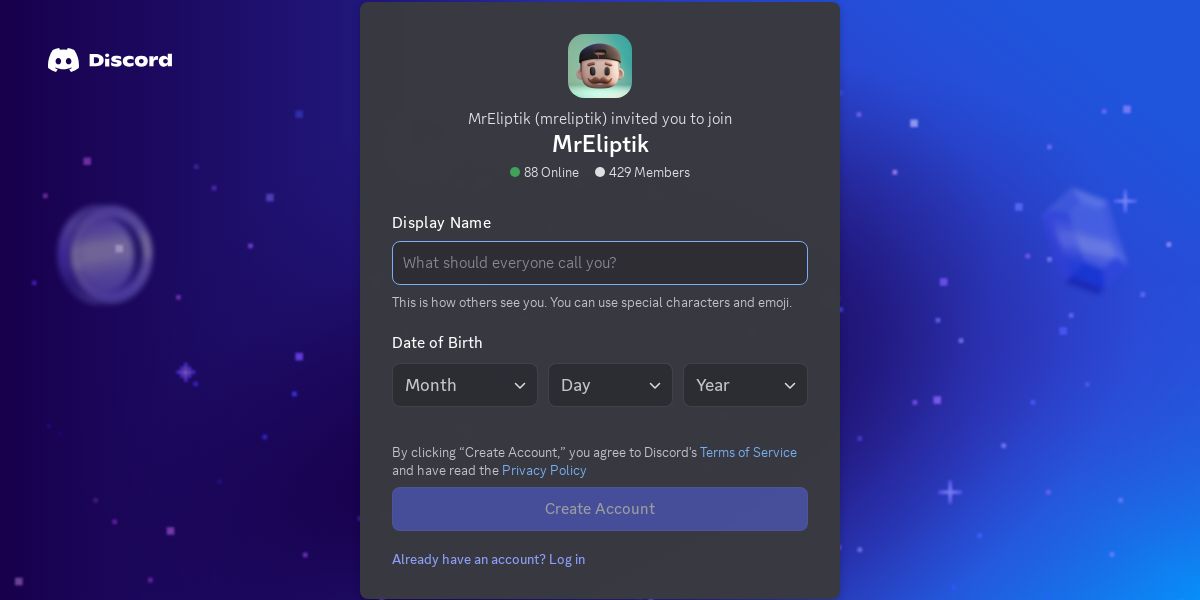This screenshot has width=1200, height=600.
Task: Click the green online status dot
Action: pos(515,172)
